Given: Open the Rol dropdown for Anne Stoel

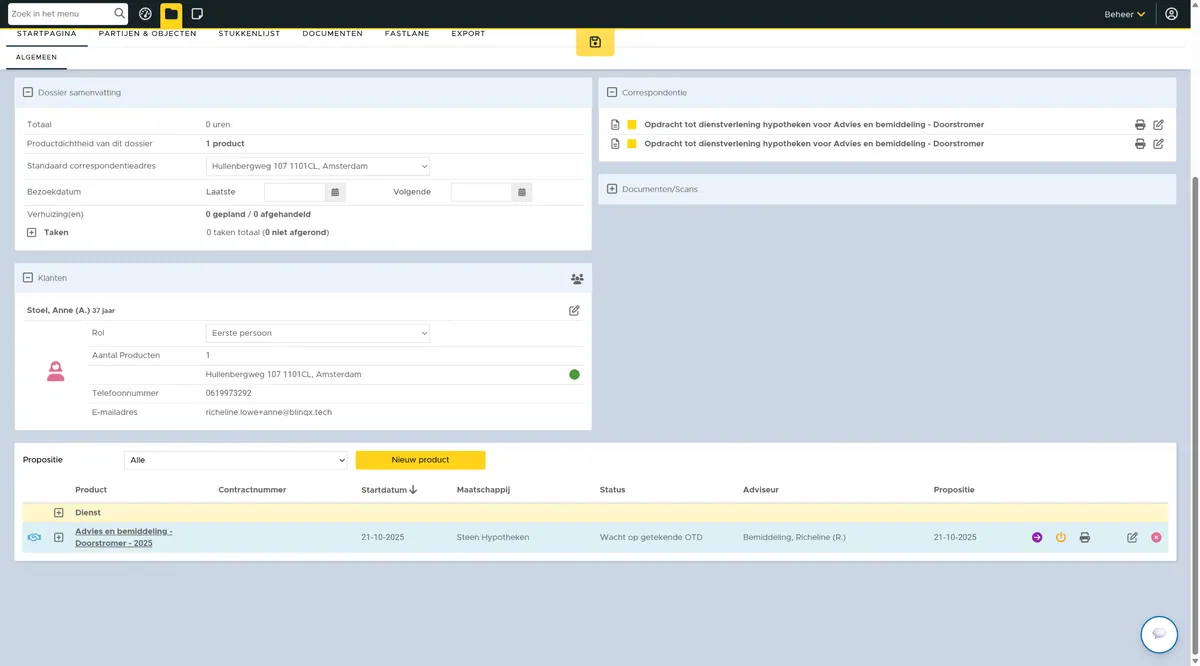Looking at the screenshot, I should click(x=318, y=333).
